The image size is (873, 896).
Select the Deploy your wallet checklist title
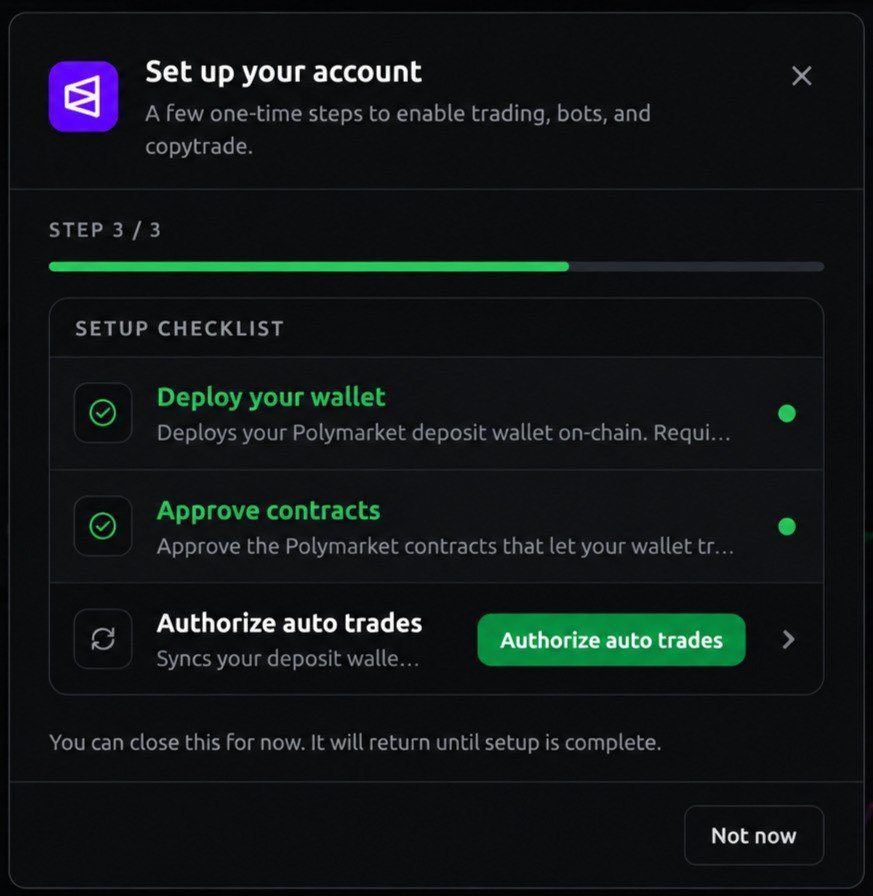271,397
